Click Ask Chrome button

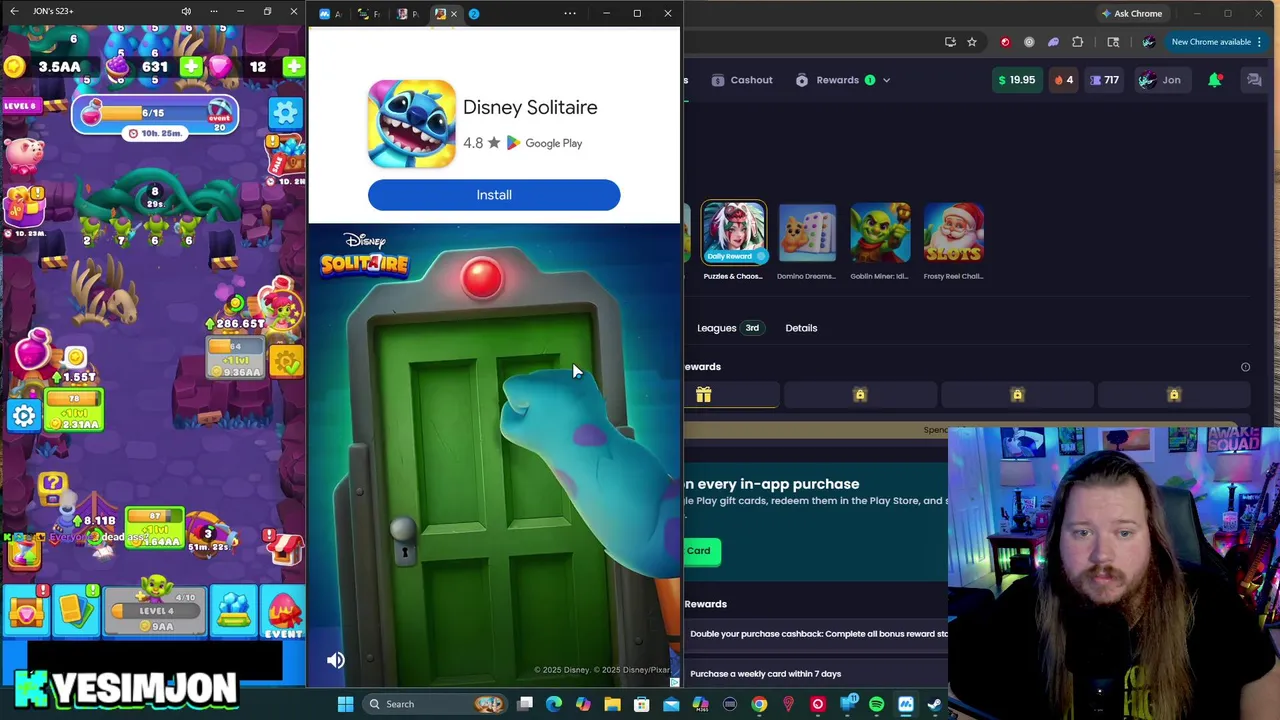coord(1132,14)
